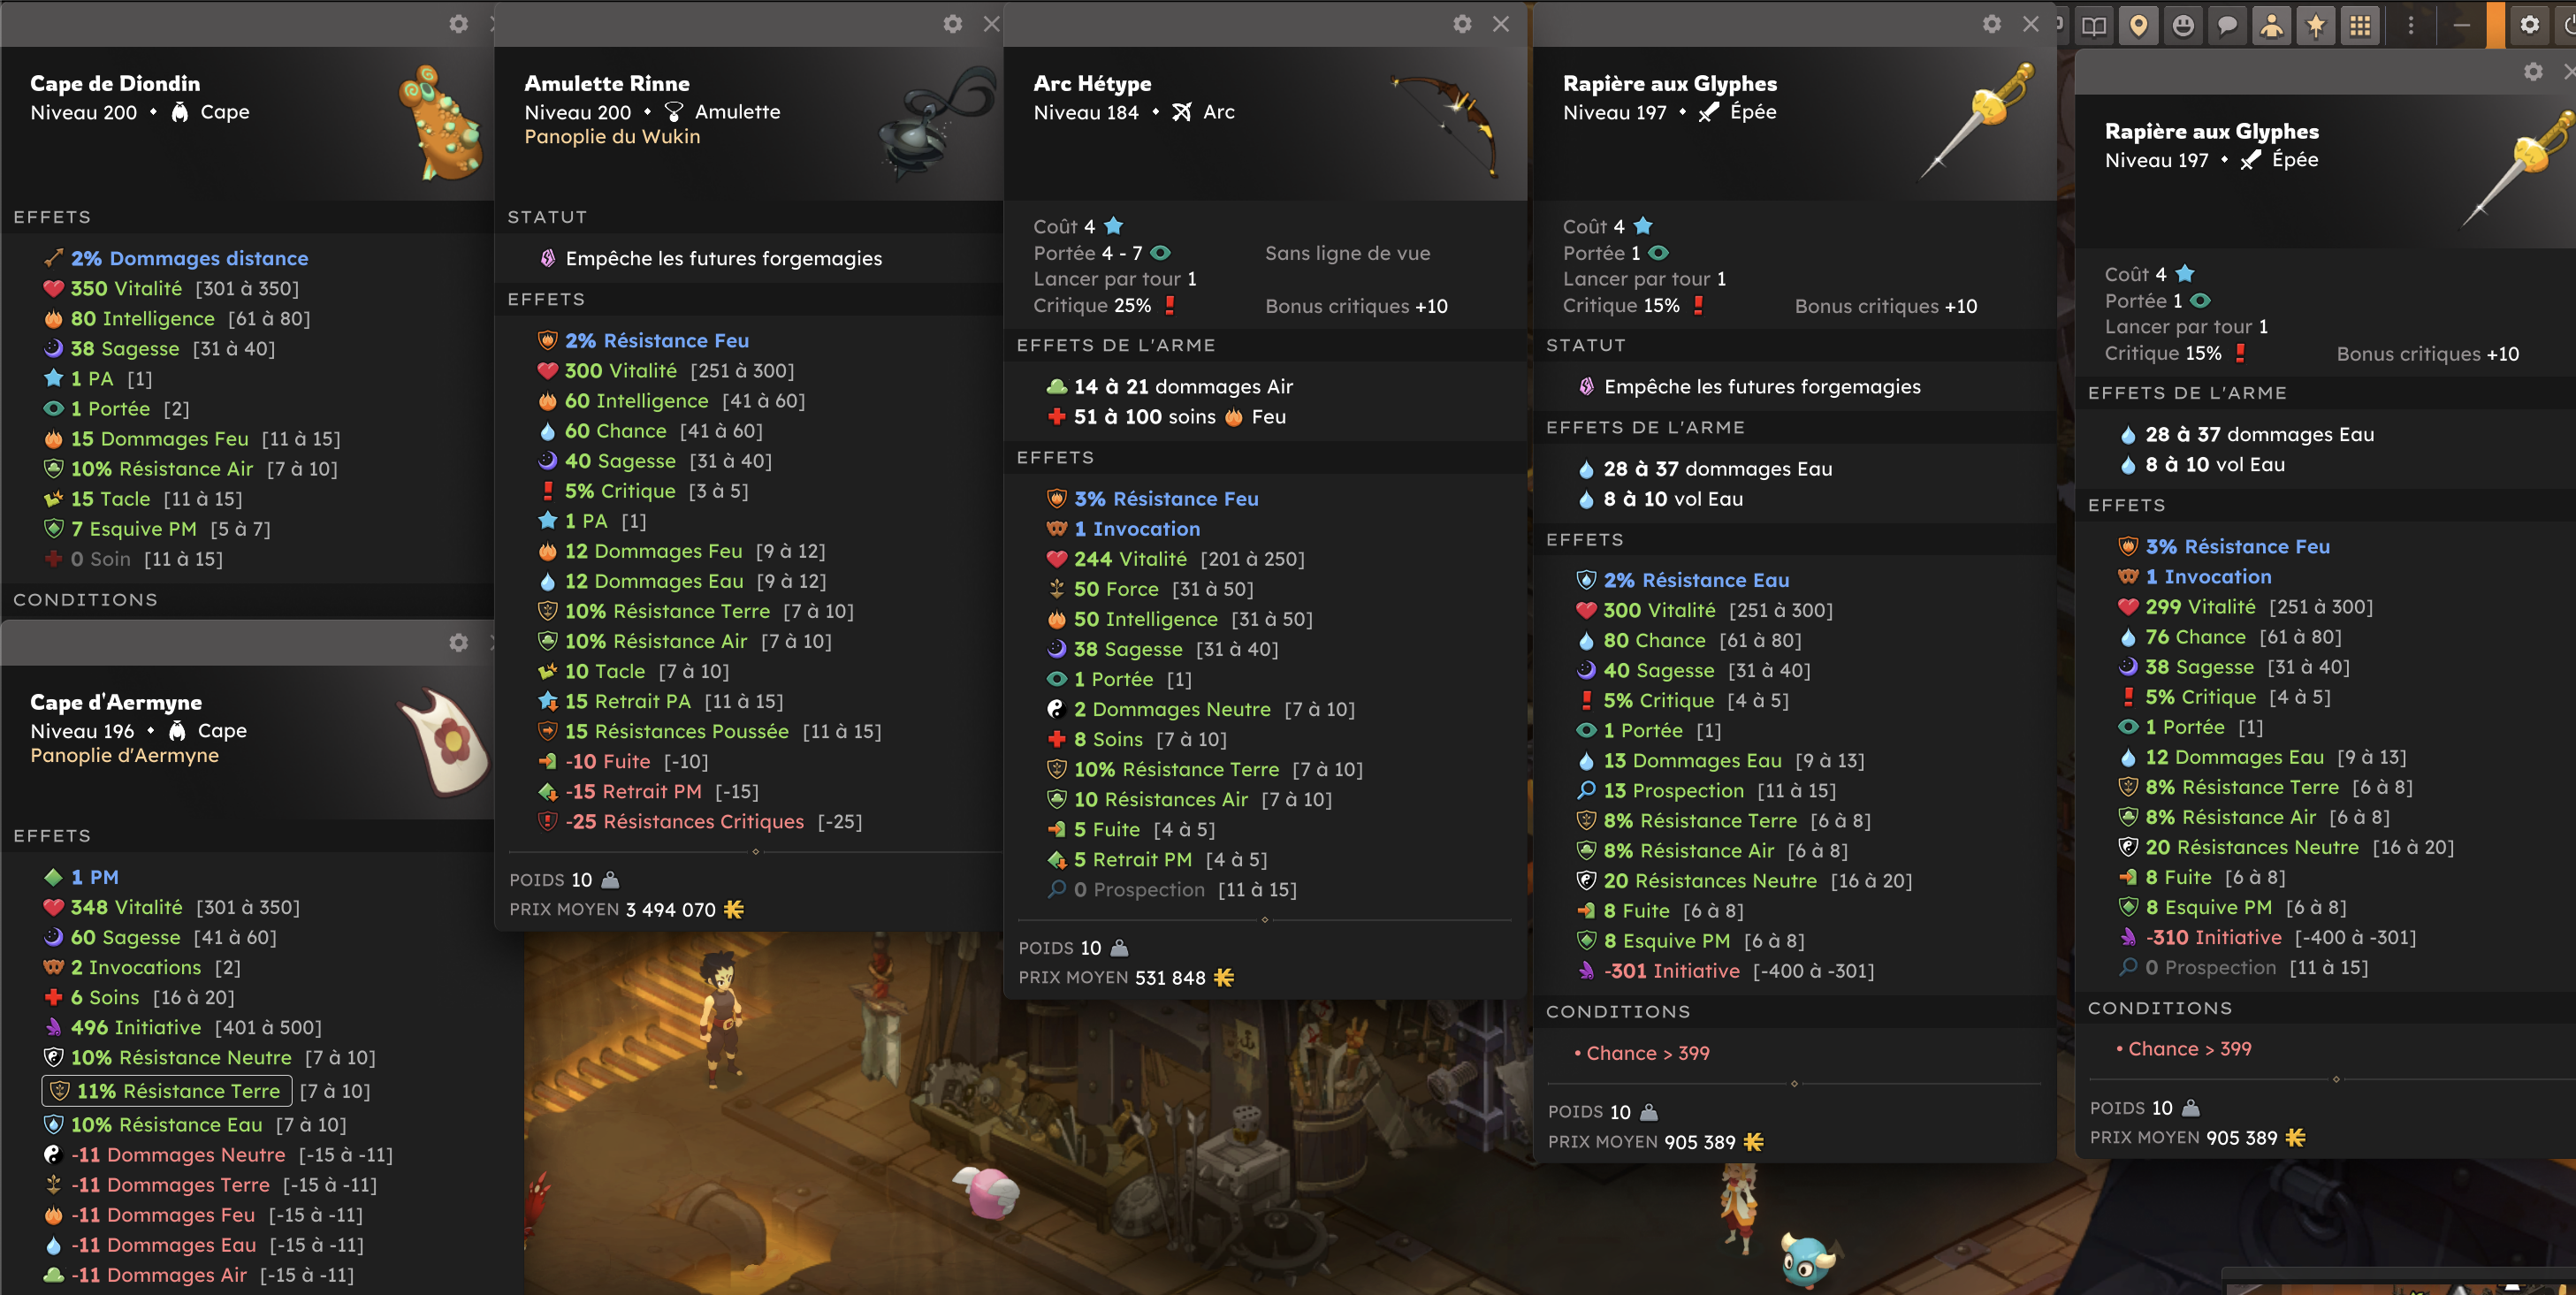Click the power icon at toolbar edge
Screen dimensions: 2576x1295
pos(2567,25)
